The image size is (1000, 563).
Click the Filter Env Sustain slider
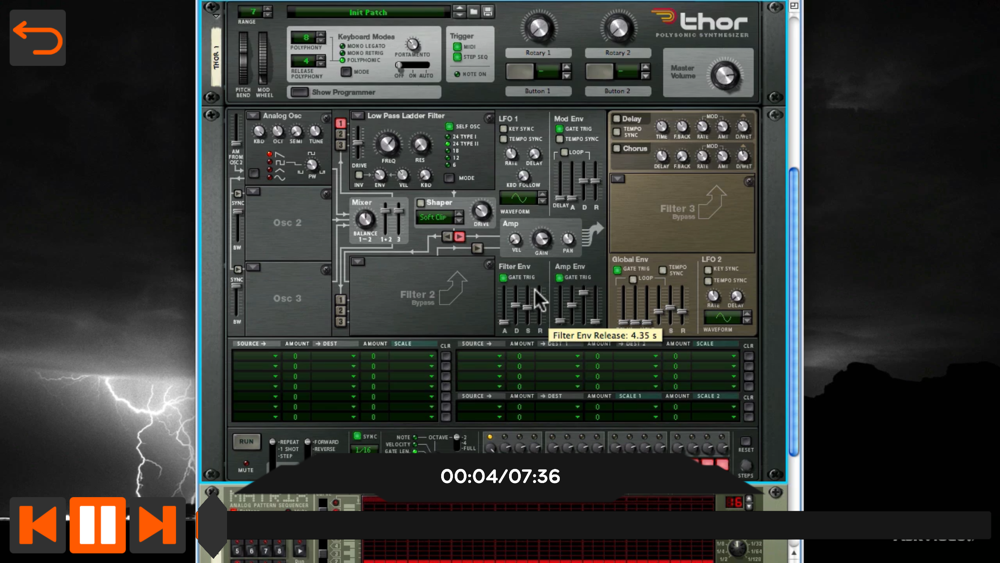527,307
